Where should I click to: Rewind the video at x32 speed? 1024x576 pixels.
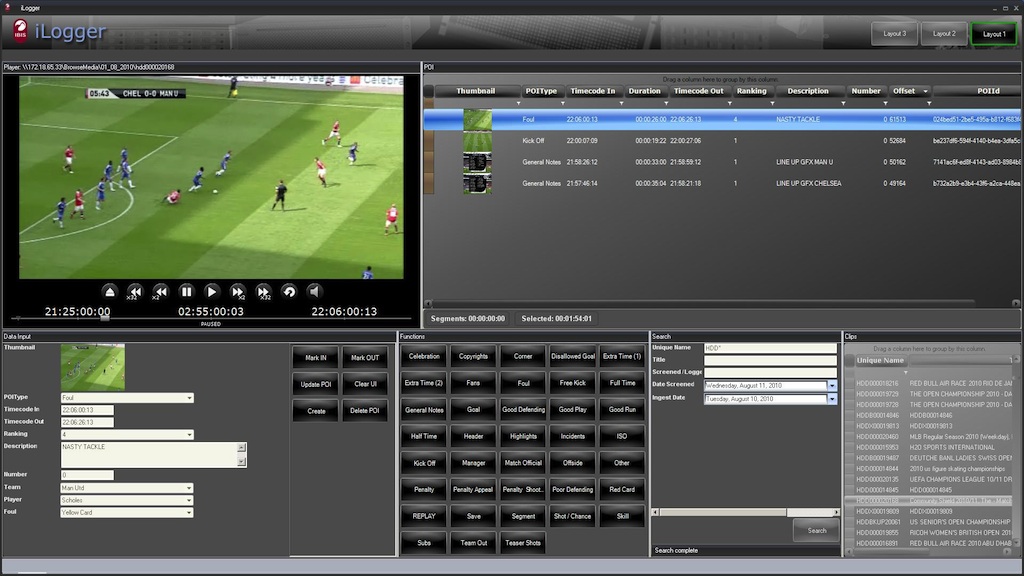click(135, 292)
